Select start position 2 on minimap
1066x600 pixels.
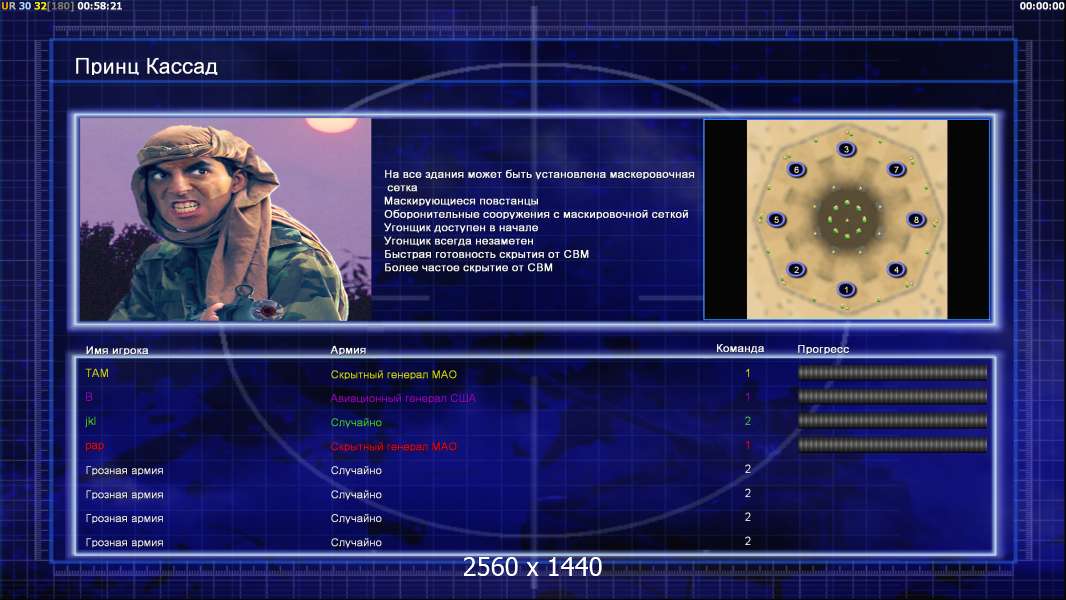(796, 270)
